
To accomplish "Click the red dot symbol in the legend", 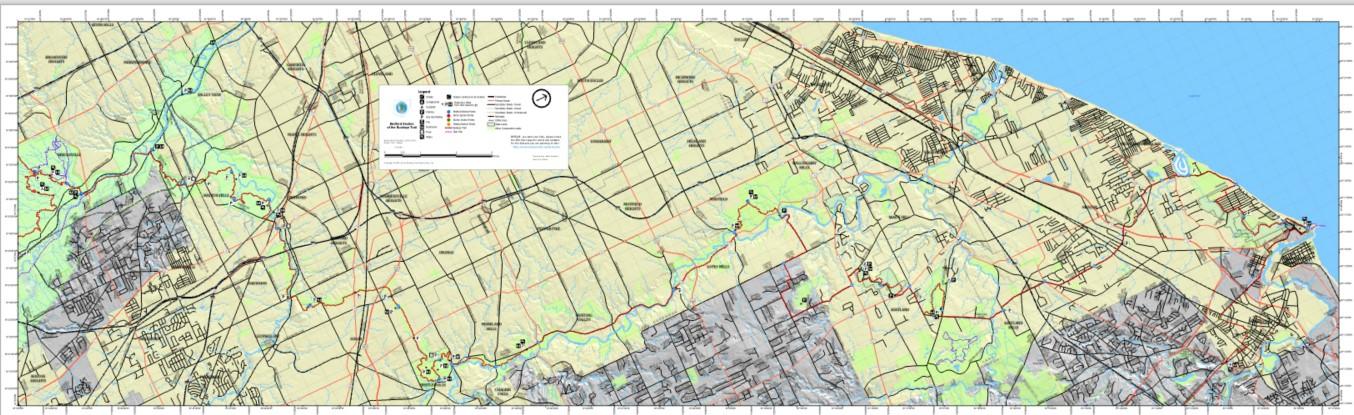I will click(x=448, y=115).
